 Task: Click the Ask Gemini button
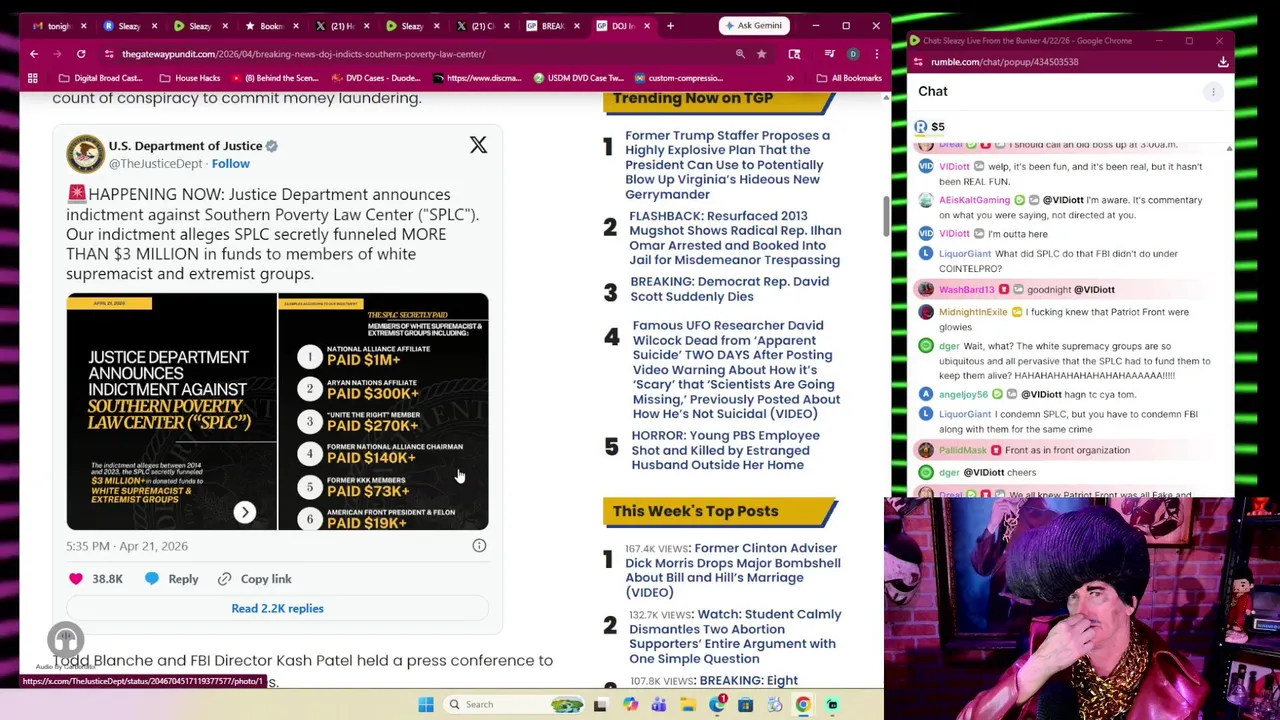[753, 26]
